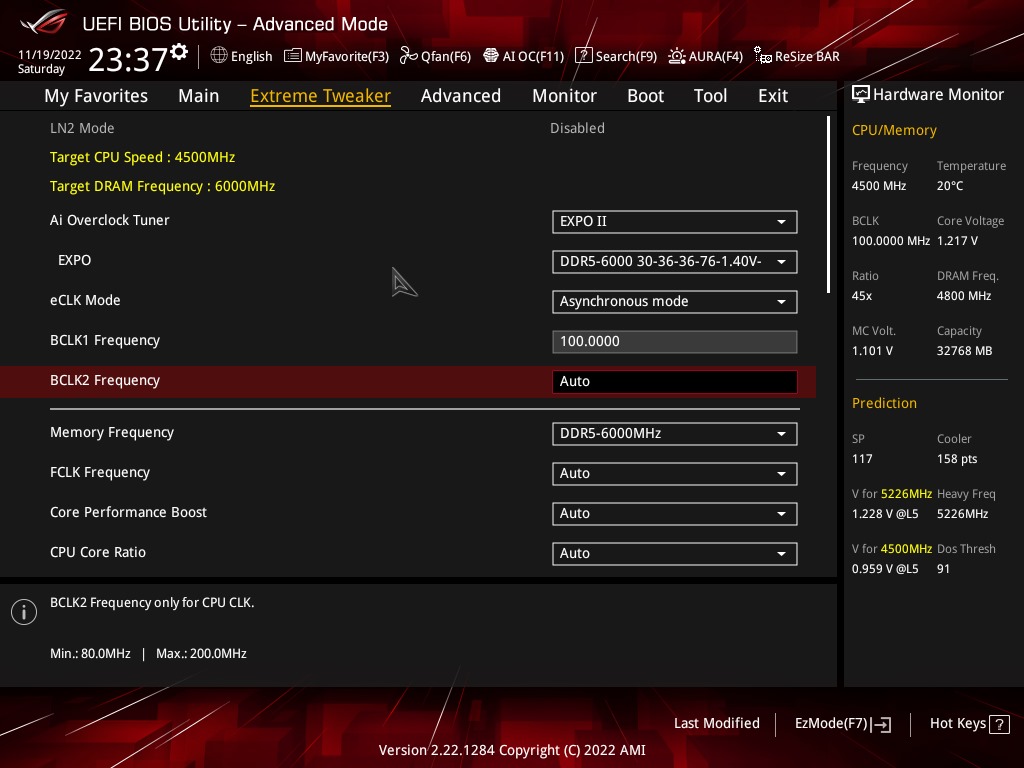Select the Ai Overclock Tuner label
Screen dimensions: 1024x768
110,220
